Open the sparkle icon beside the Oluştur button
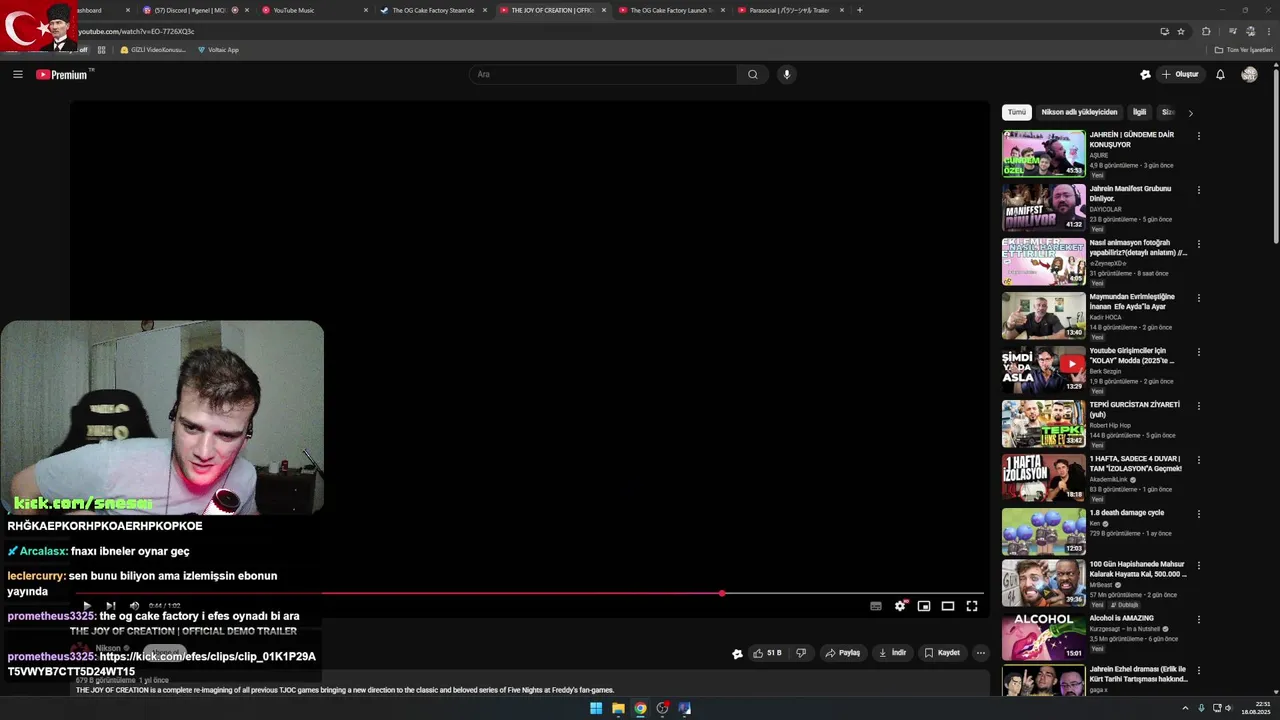This screenshot has height=720, width=1280. click(1145, 74)
